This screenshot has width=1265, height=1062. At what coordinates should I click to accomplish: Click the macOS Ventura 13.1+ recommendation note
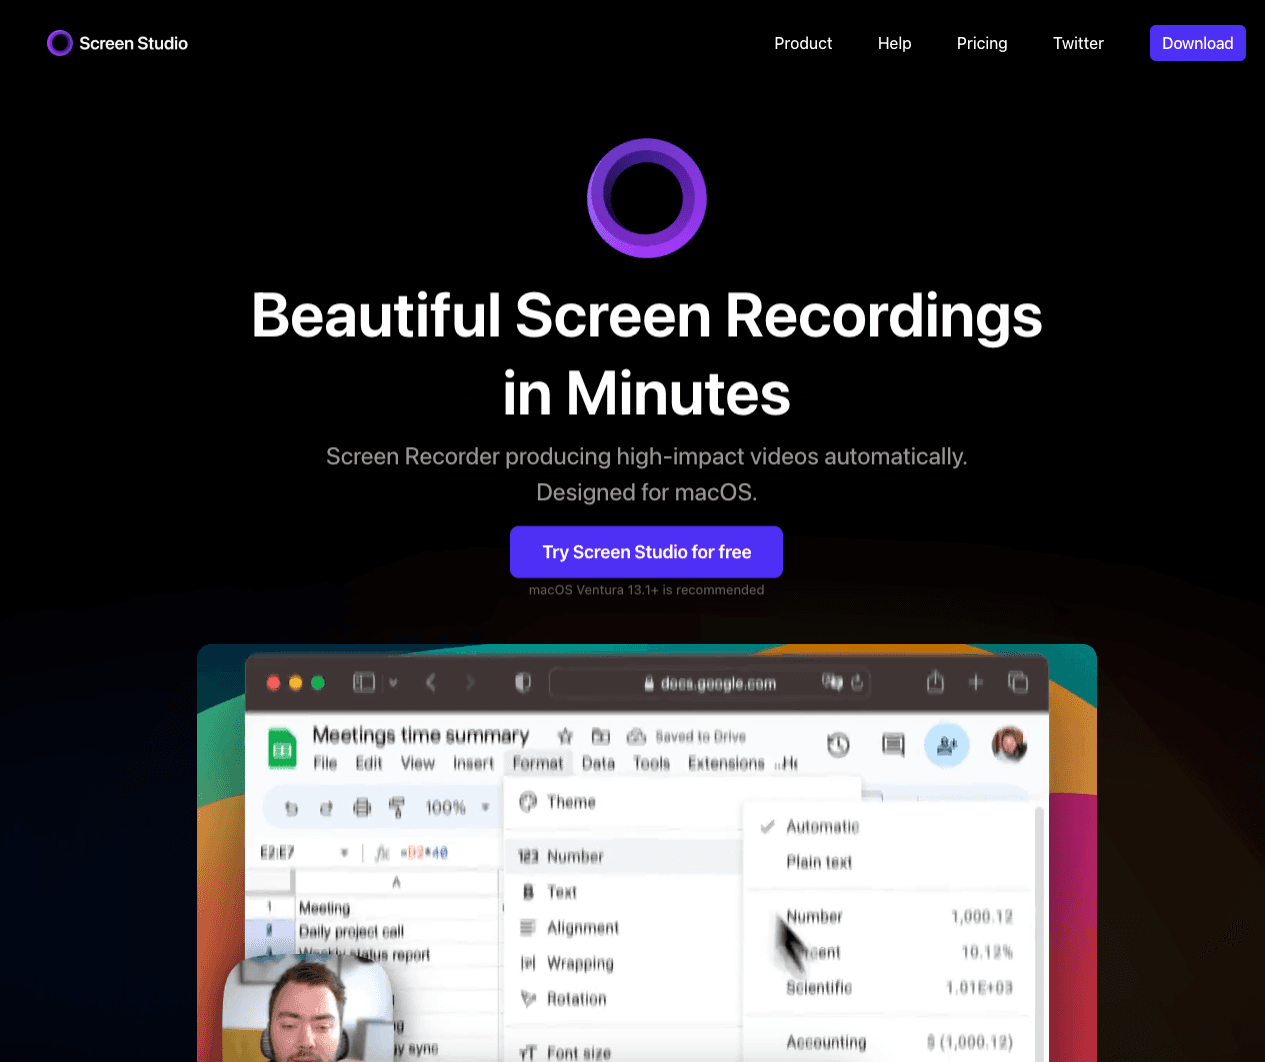point(646,590)
